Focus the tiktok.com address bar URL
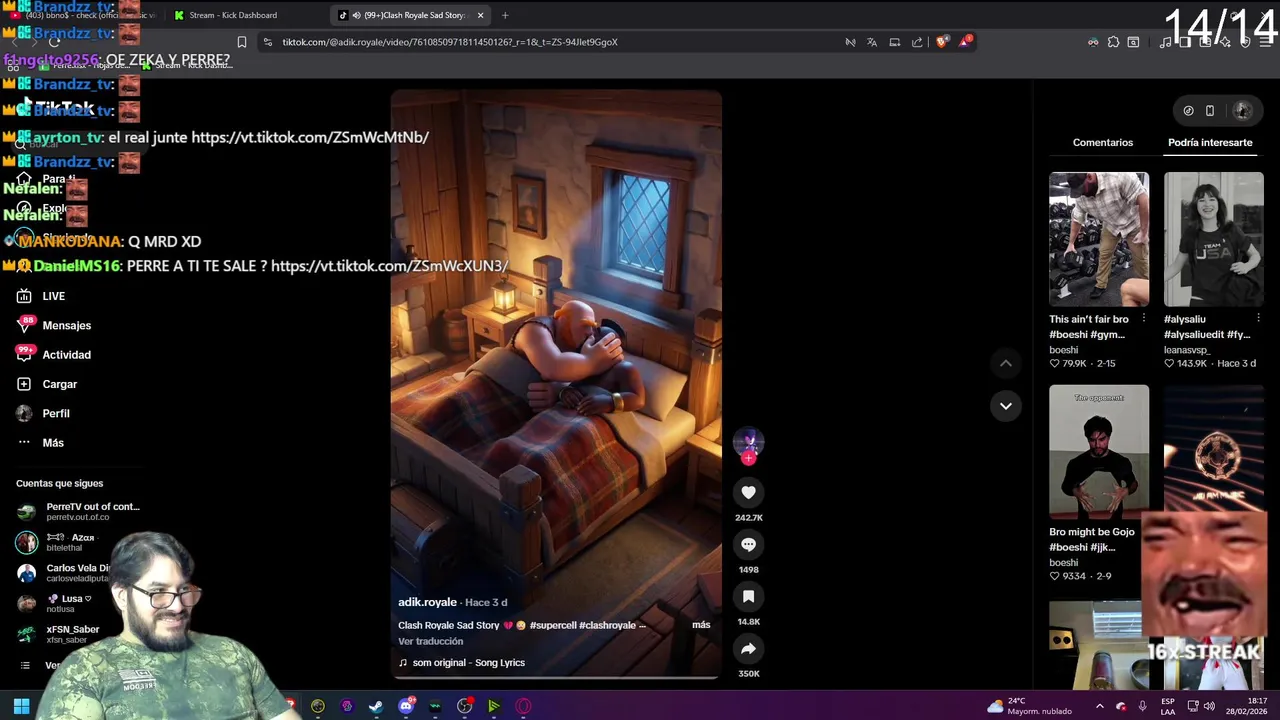Image resolution: width=1280 pixels, height=720 pixels. pyautogui.click(x=450, y=42)
